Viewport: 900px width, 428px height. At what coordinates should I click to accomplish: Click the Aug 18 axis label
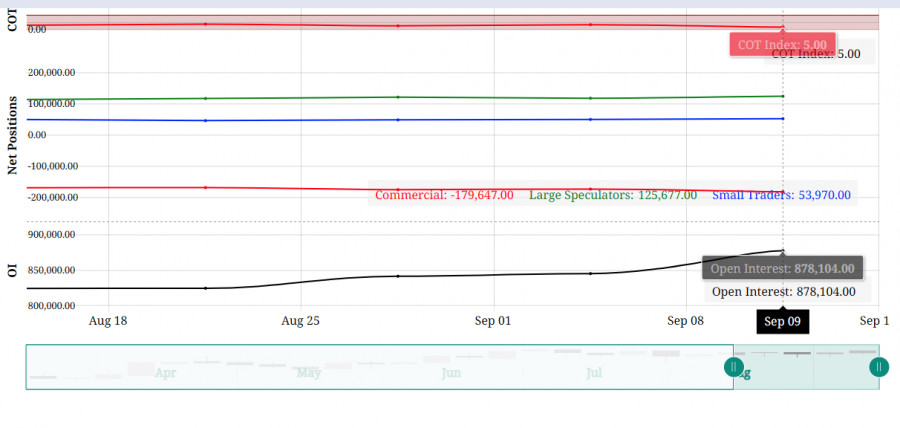pos(108,321)
